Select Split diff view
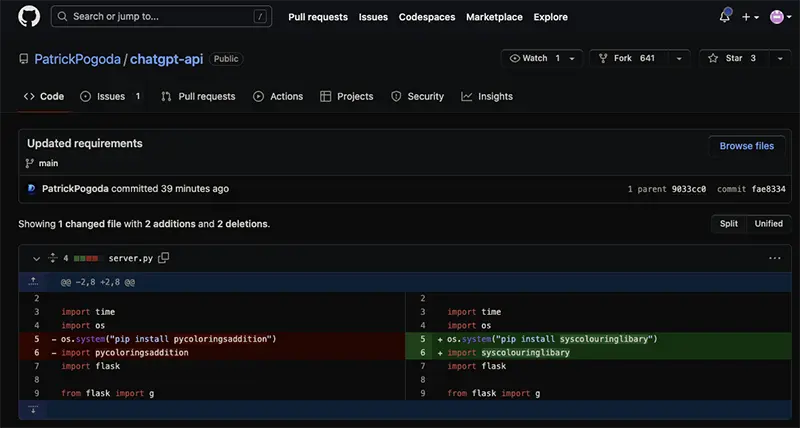The height and width of the screenshot is (428, 800). (729, 223)
